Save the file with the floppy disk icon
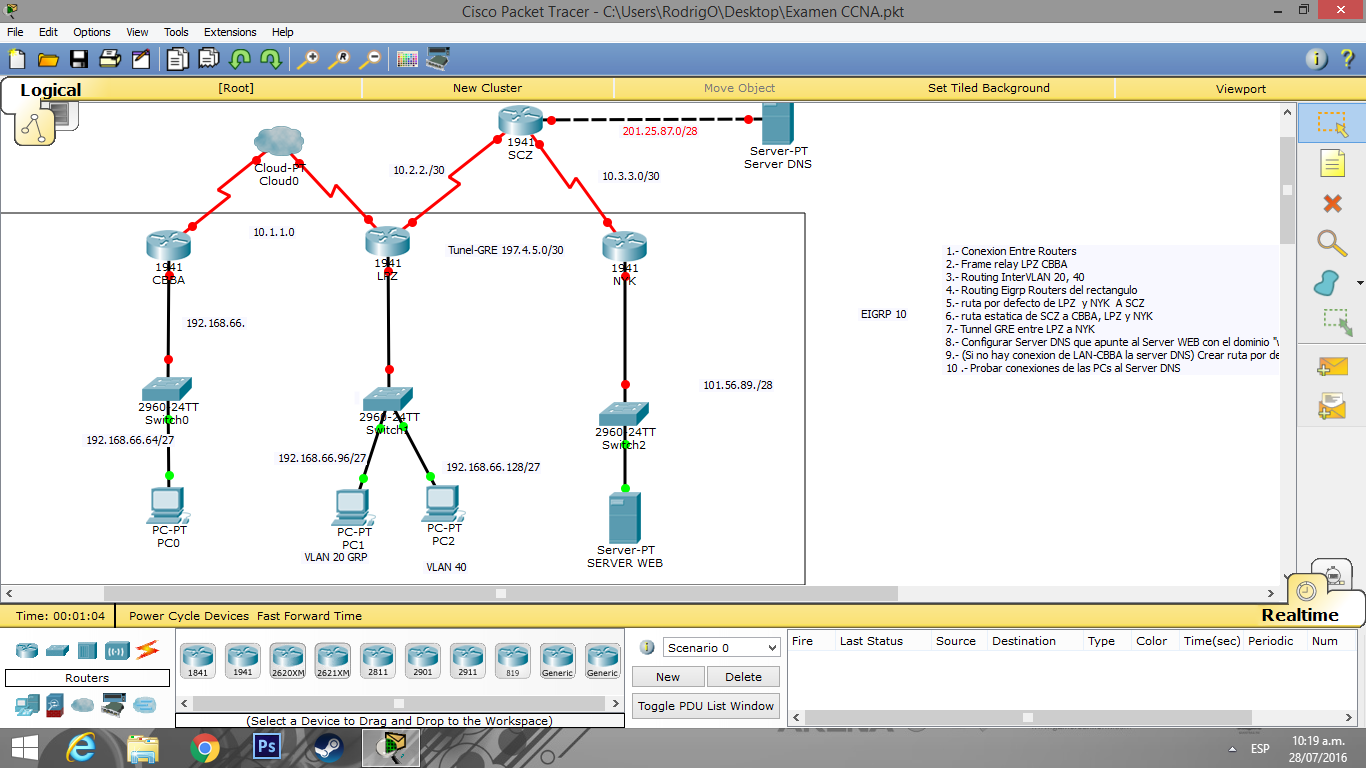The image size is (1366, 768). pos(79,59)
